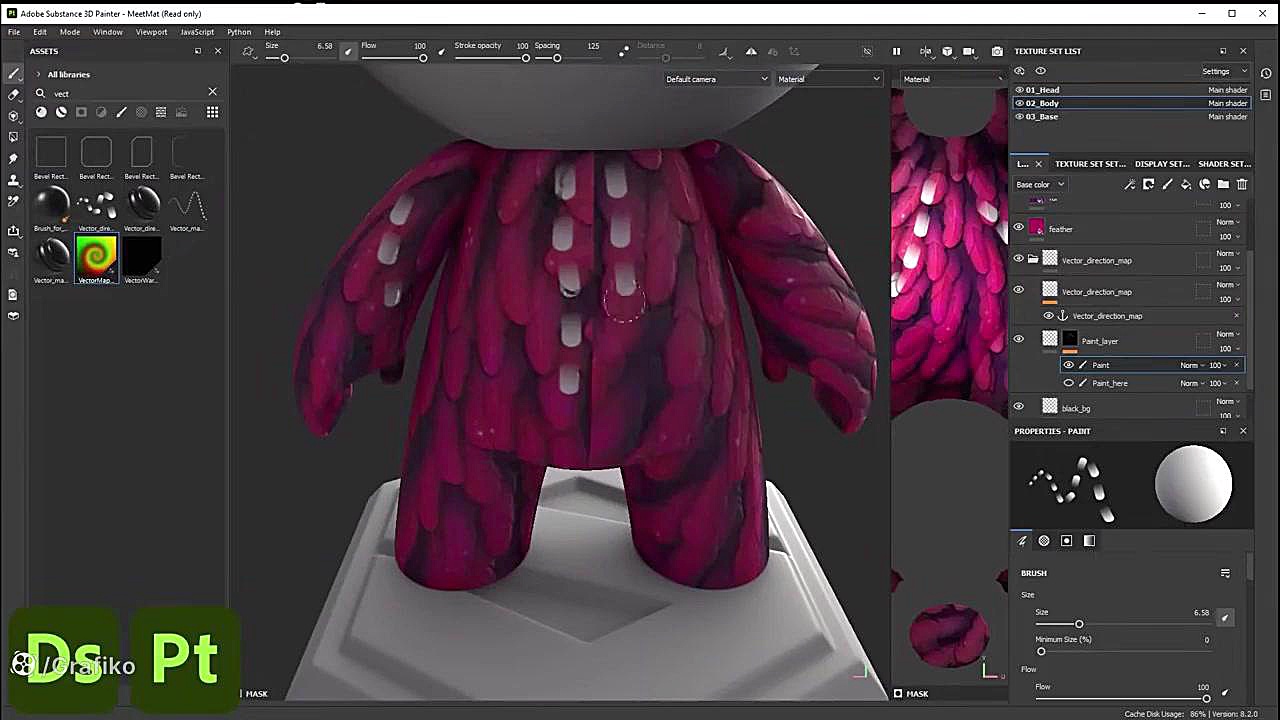The height and width of the screenshot is (720, 1280).
Task: Expand the All libraries tree
Action: point(38,74)
